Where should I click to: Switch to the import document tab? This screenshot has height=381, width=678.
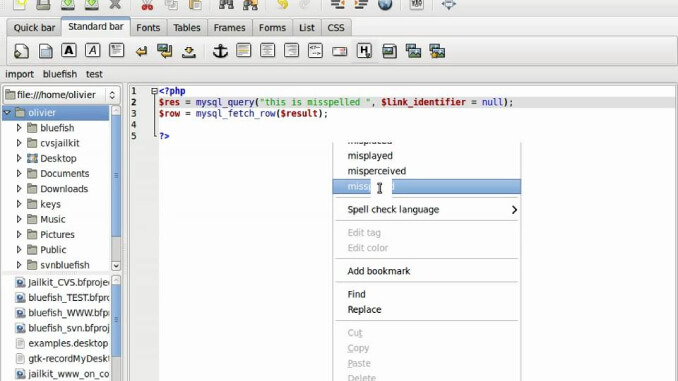point(19,74)
